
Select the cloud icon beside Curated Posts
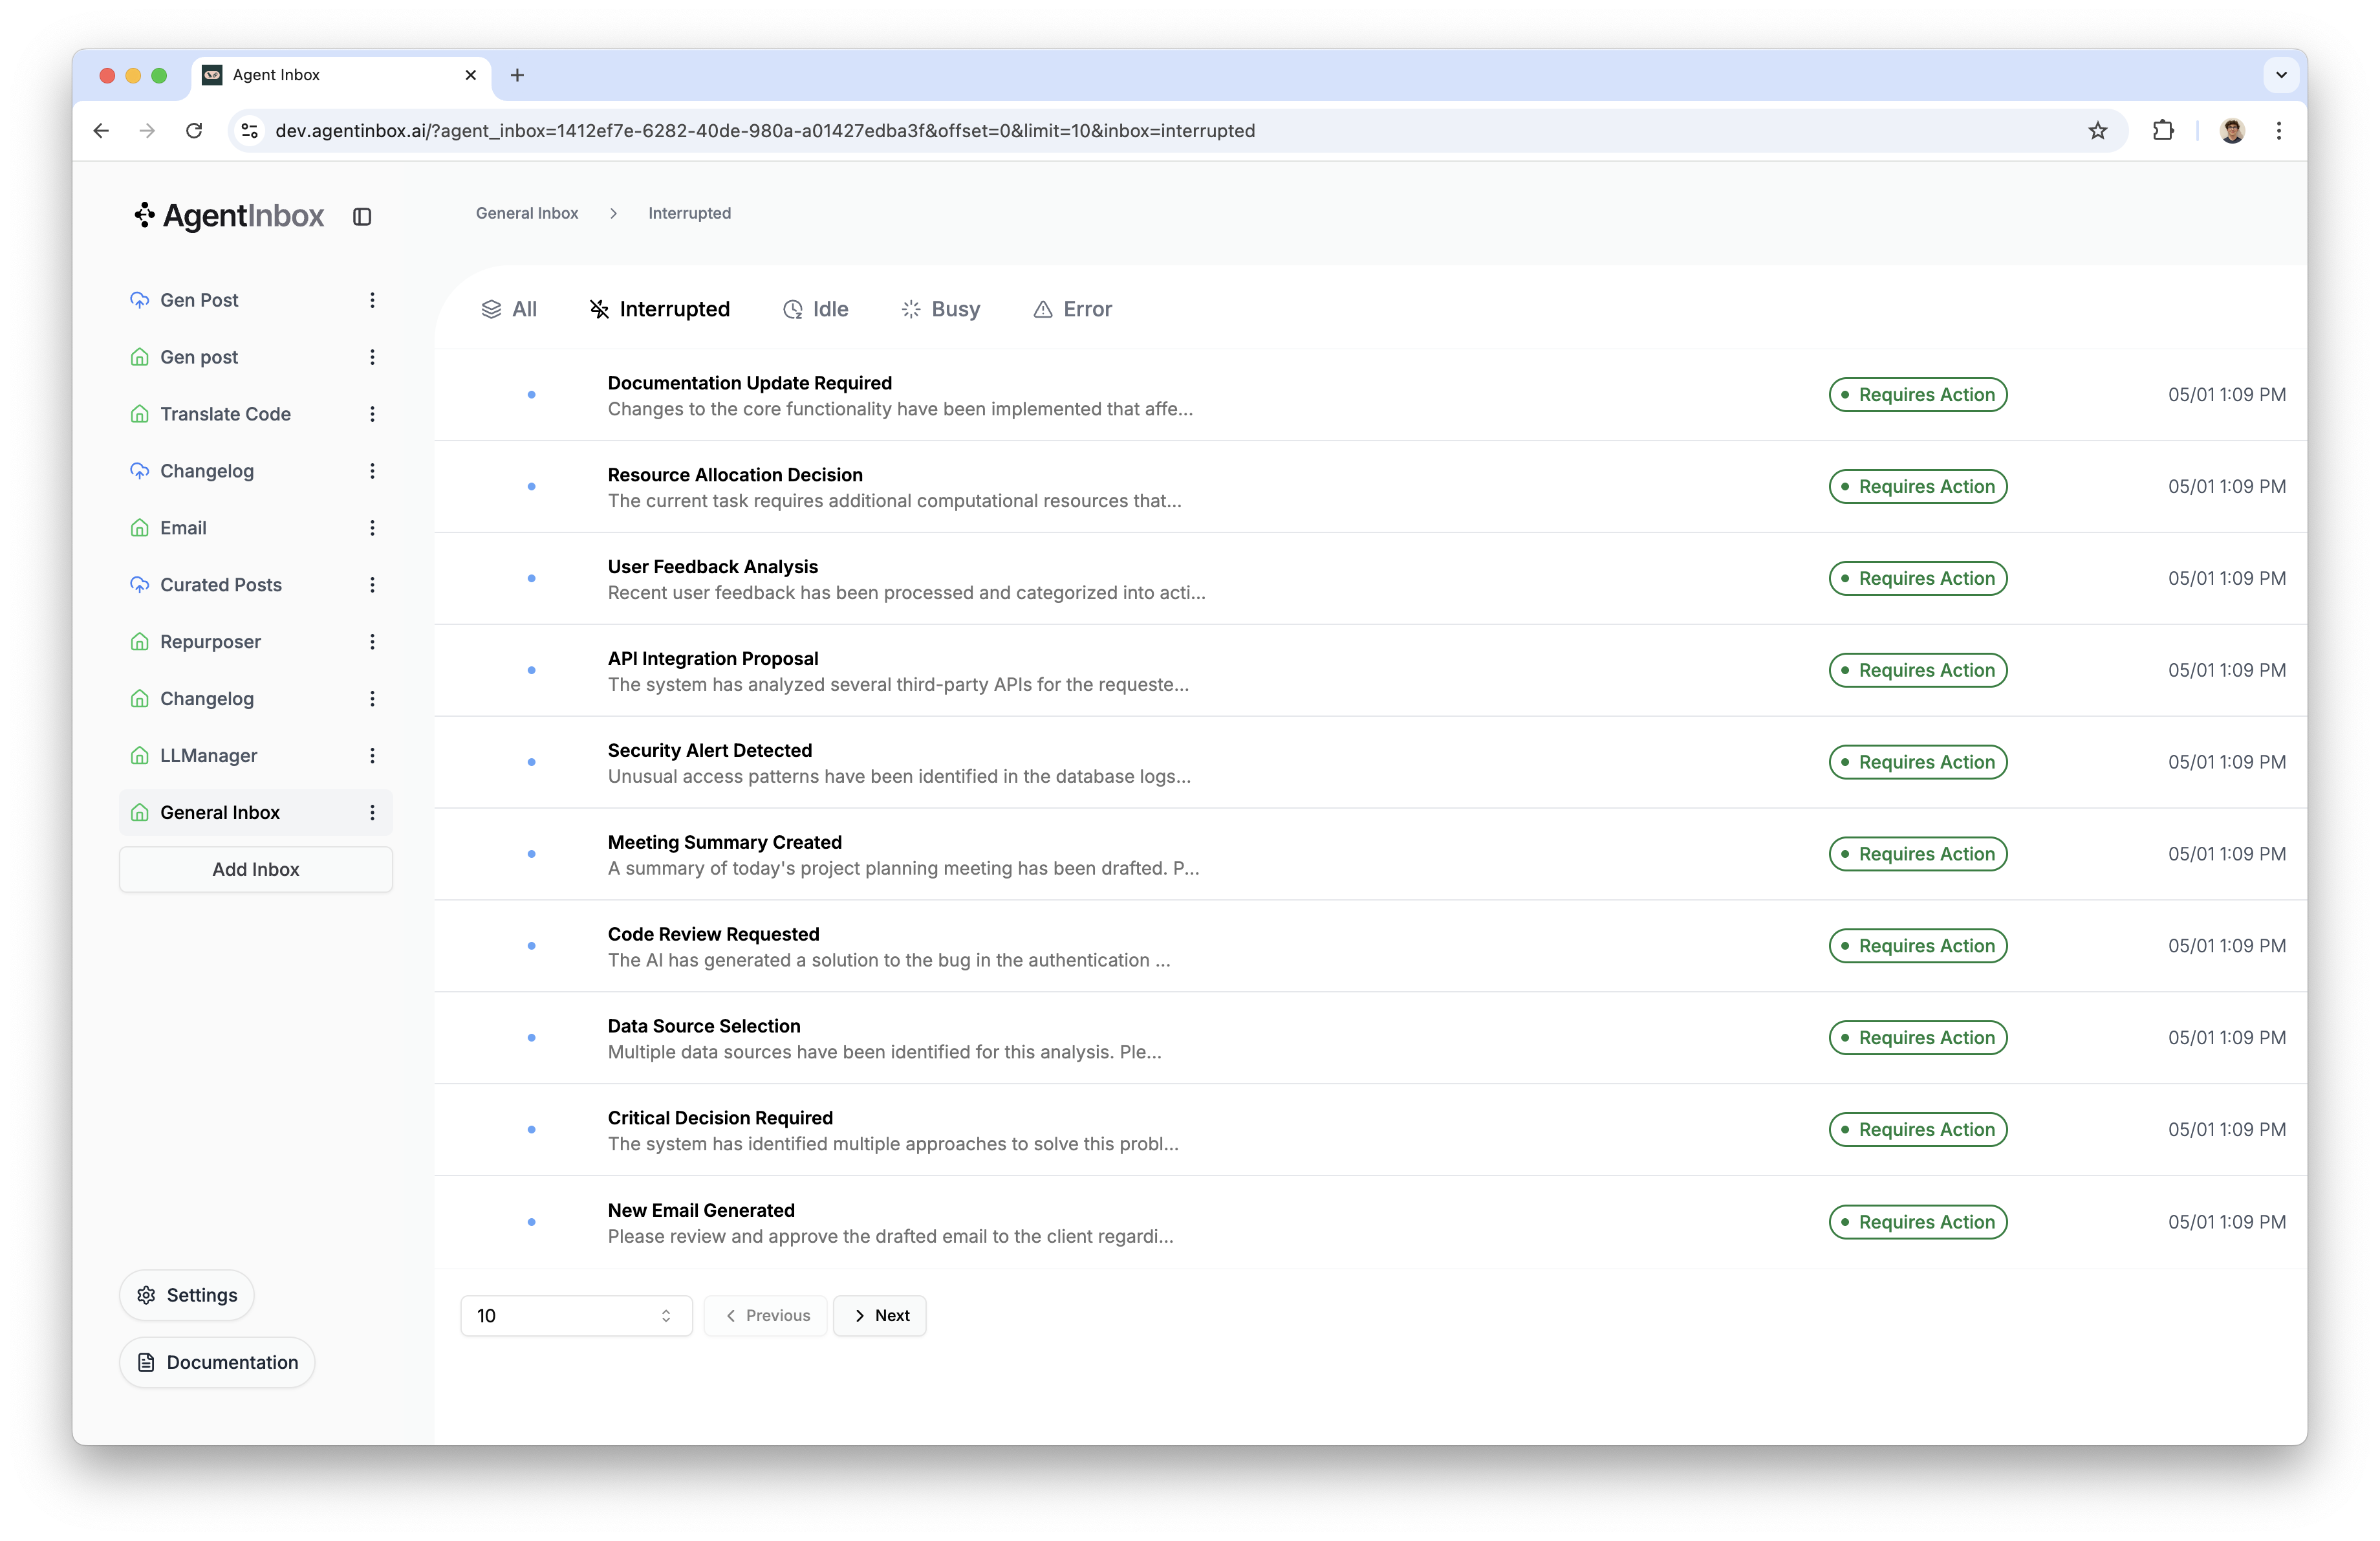140,585
